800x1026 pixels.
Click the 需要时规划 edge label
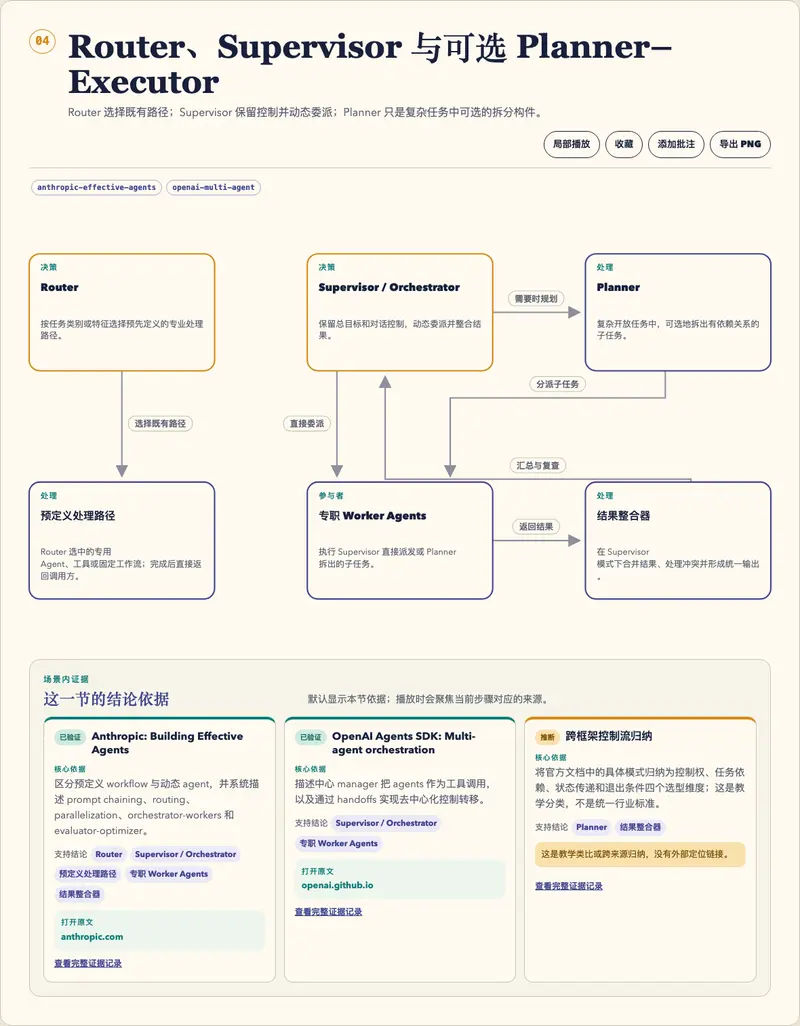tap(536, 298)
